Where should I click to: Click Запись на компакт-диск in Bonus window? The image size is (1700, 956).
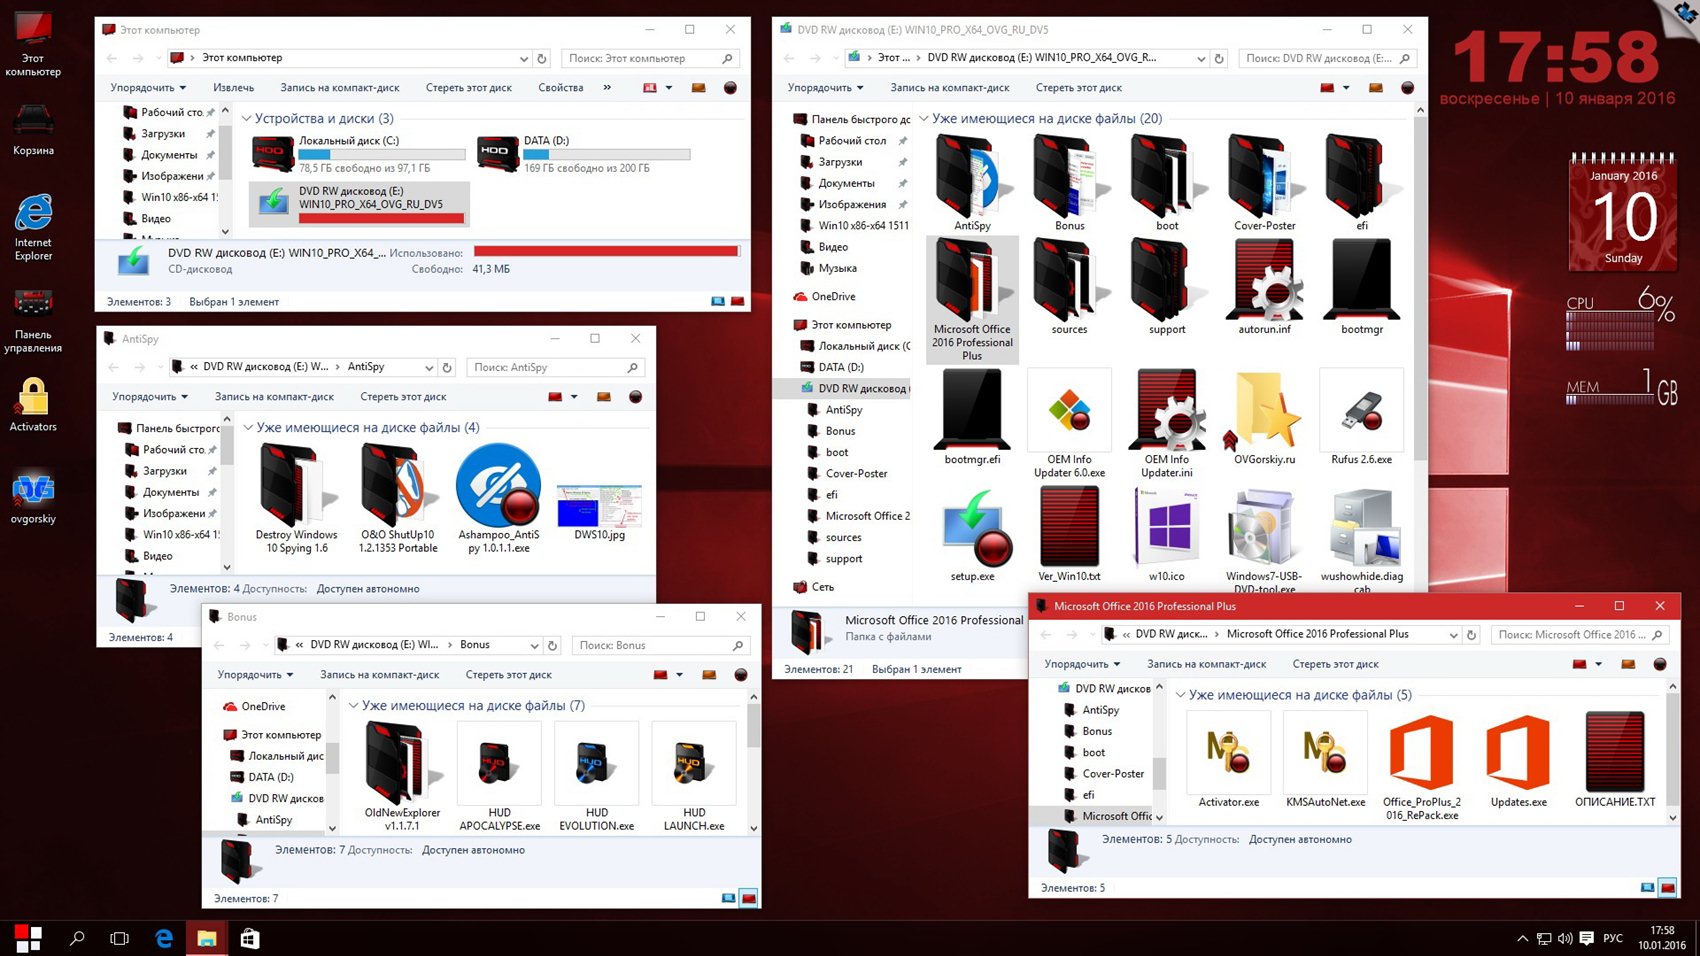379,675
